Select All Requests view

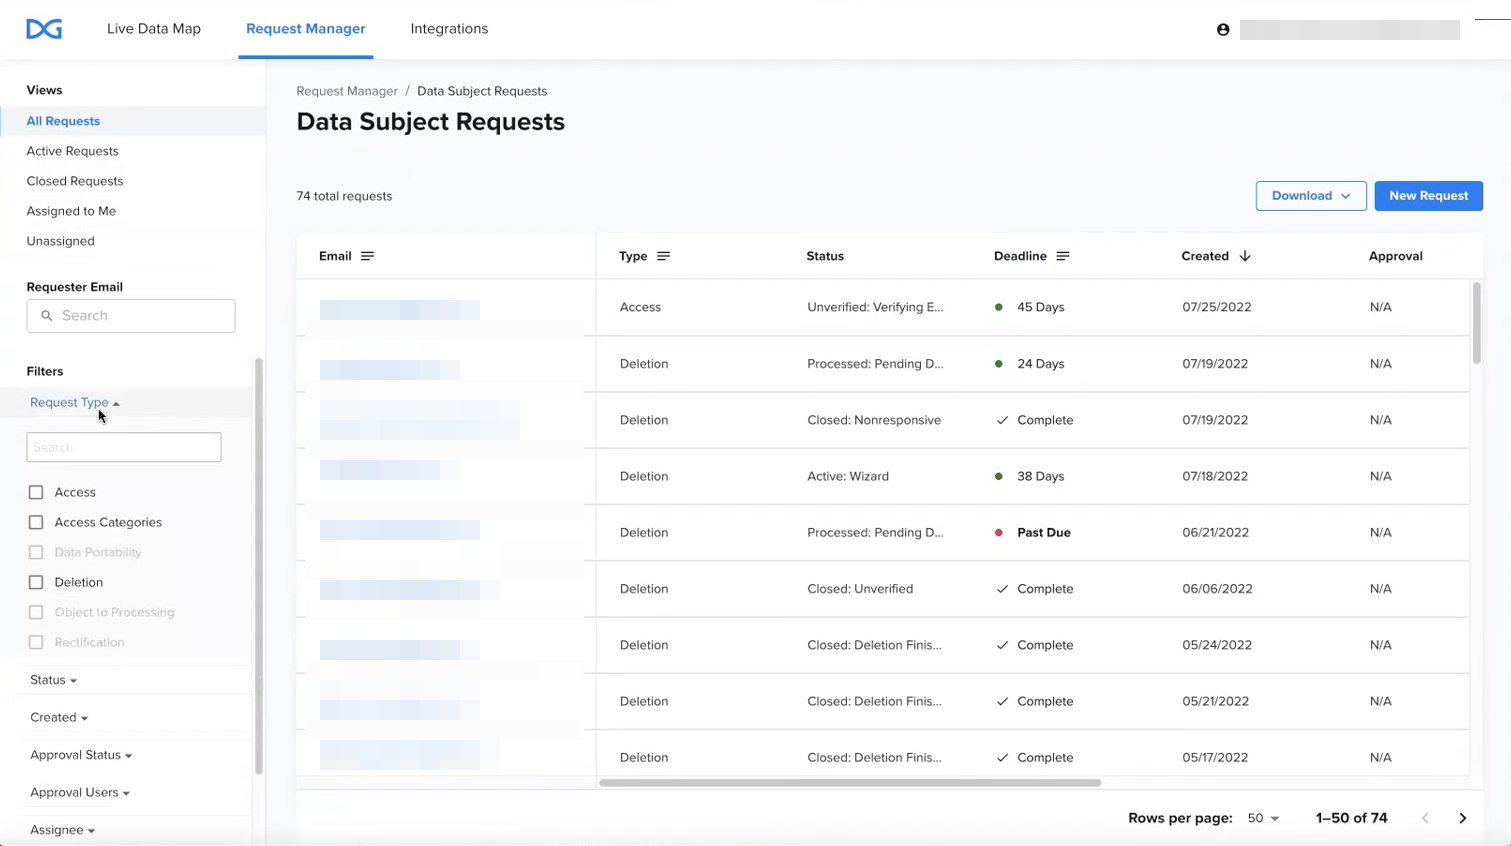(63, 121)
